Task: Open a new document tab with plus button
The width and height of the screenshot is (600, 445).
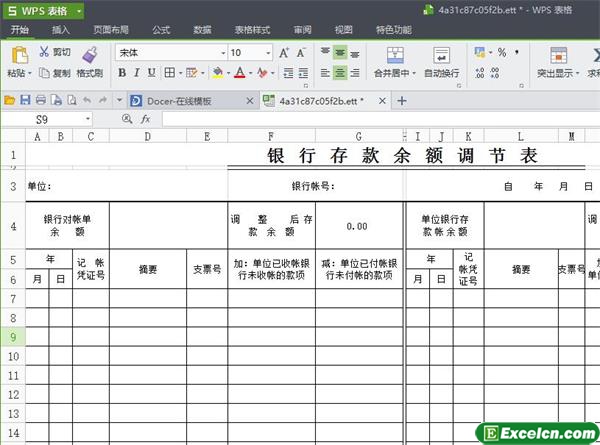Action: pyautogui.click(x=401, y=101)
